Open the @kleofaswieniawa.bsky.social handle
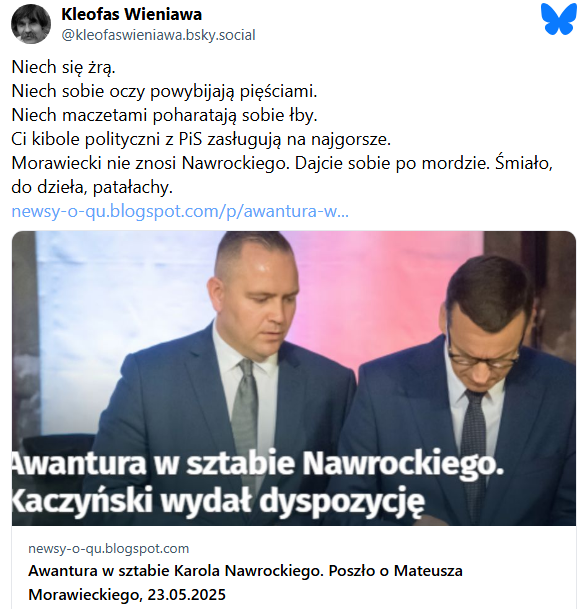Viewport: 587px width, 609px height. (158, 35)
